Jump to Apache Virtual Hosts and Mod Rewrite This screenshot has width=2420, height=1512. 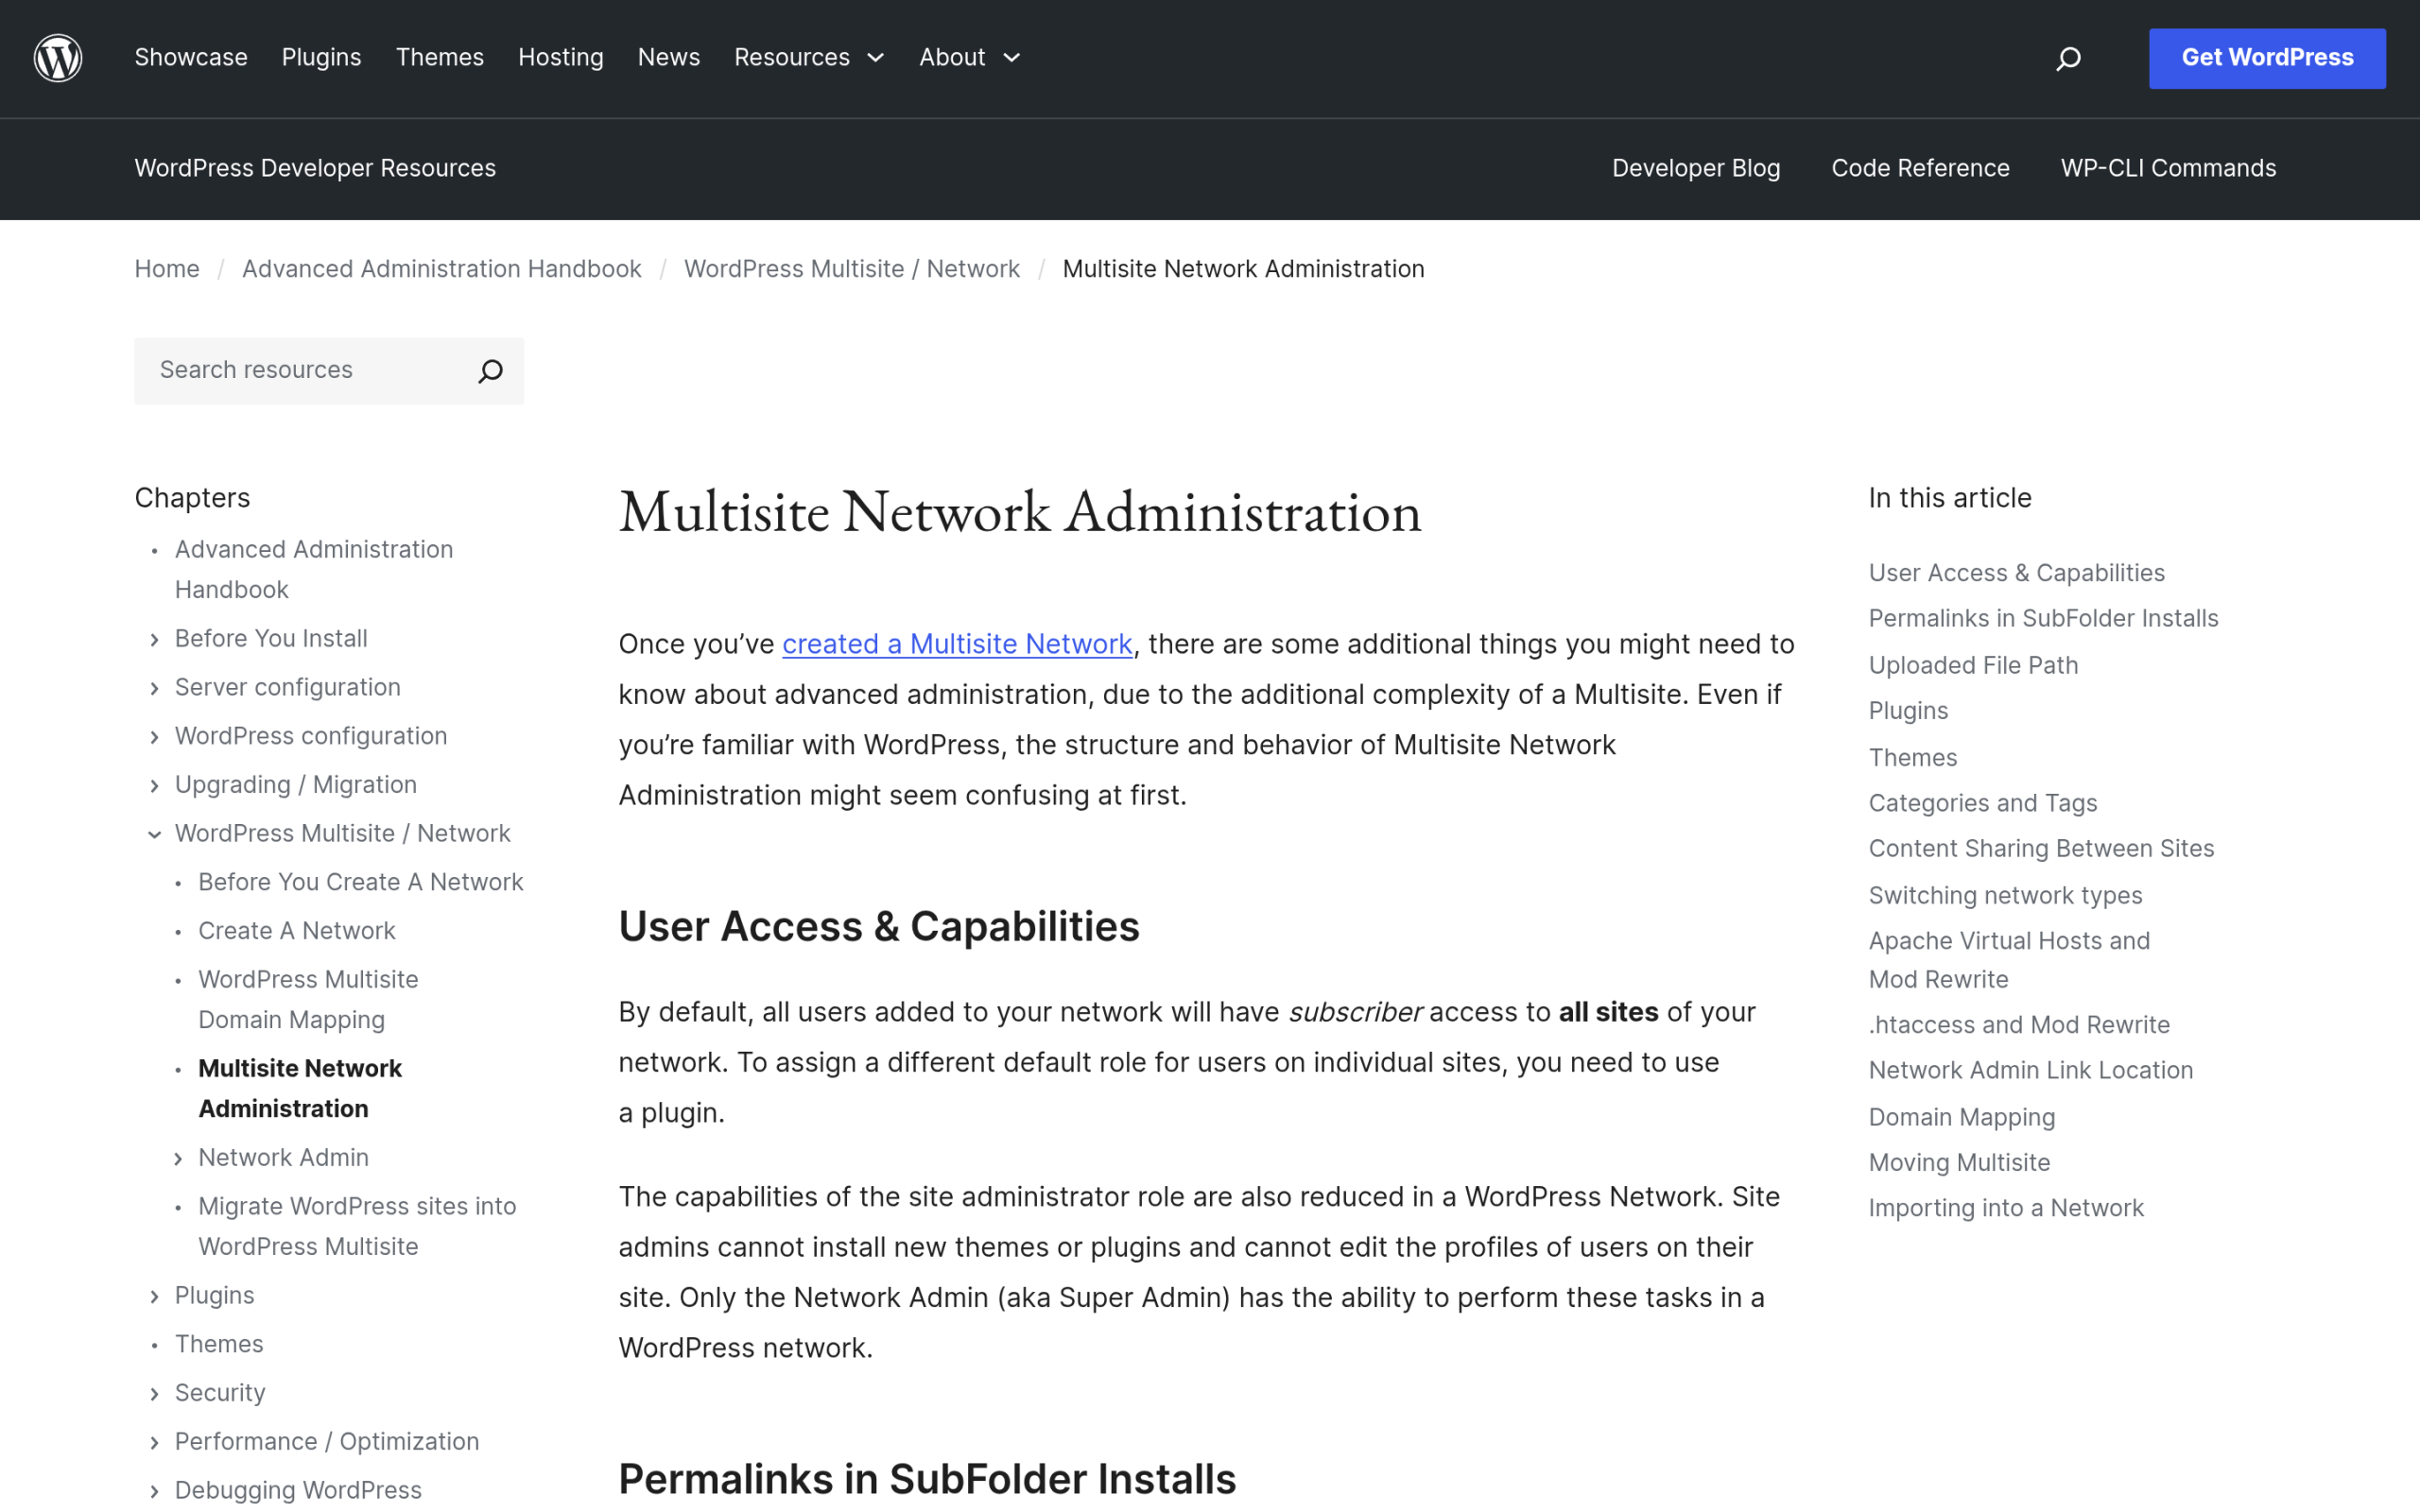[2009, 960]
